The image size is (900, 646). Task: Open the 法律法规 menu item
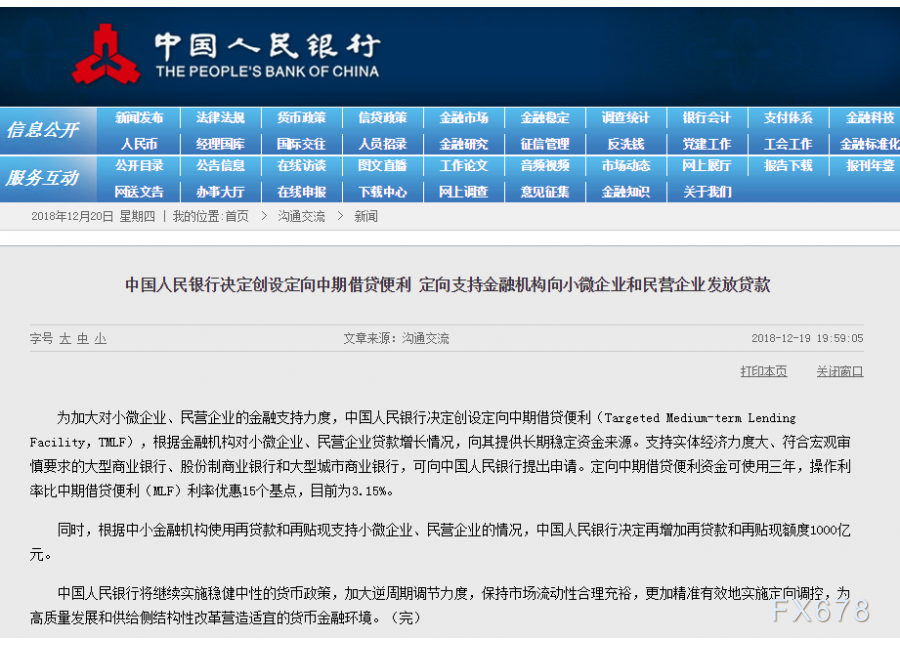[220, 118]
